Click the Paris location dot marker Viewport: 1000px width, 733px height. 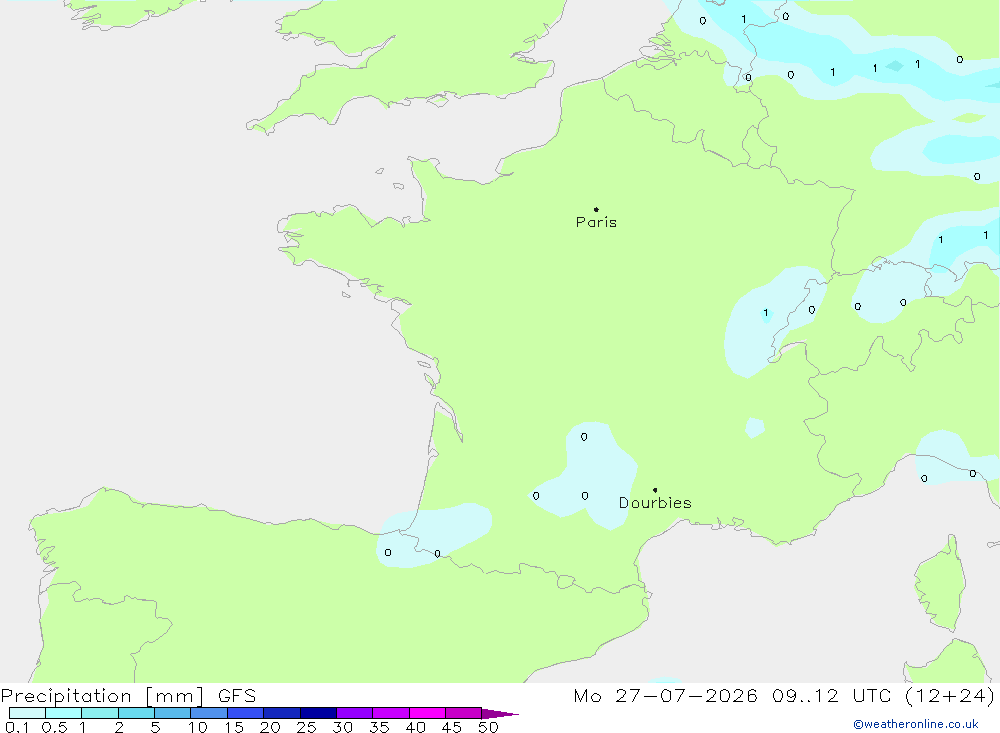pyautogui.click(x=596, y=209)
